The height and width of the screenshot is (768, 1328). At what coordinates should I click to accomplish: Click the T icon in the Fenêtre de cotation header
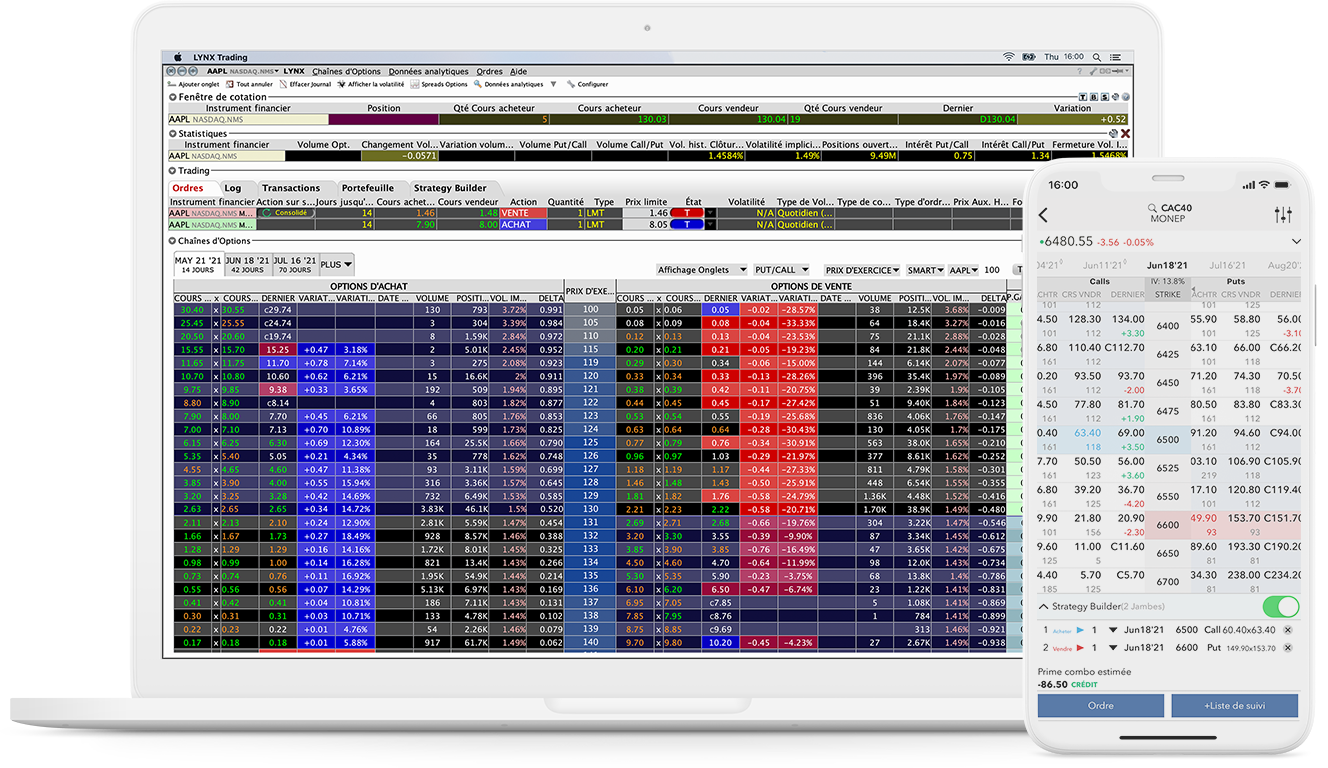pos(1083,97)
